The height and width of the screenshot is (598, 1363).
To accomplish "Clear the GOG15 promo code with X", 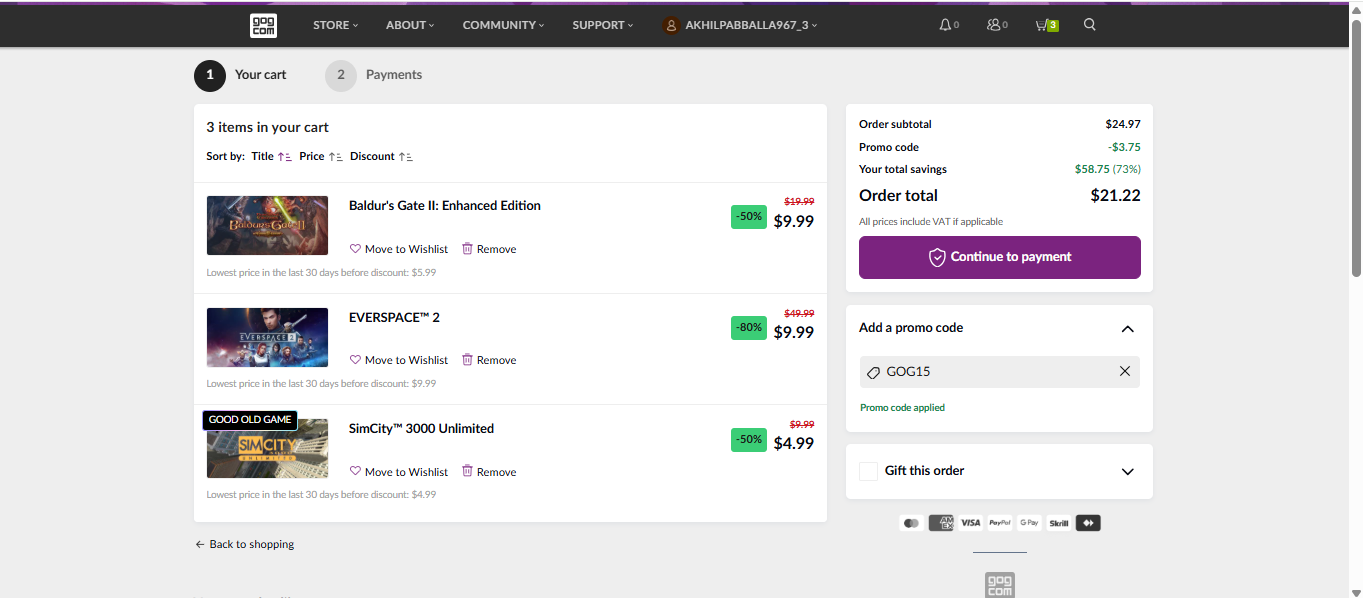I will click(1125, 371).
